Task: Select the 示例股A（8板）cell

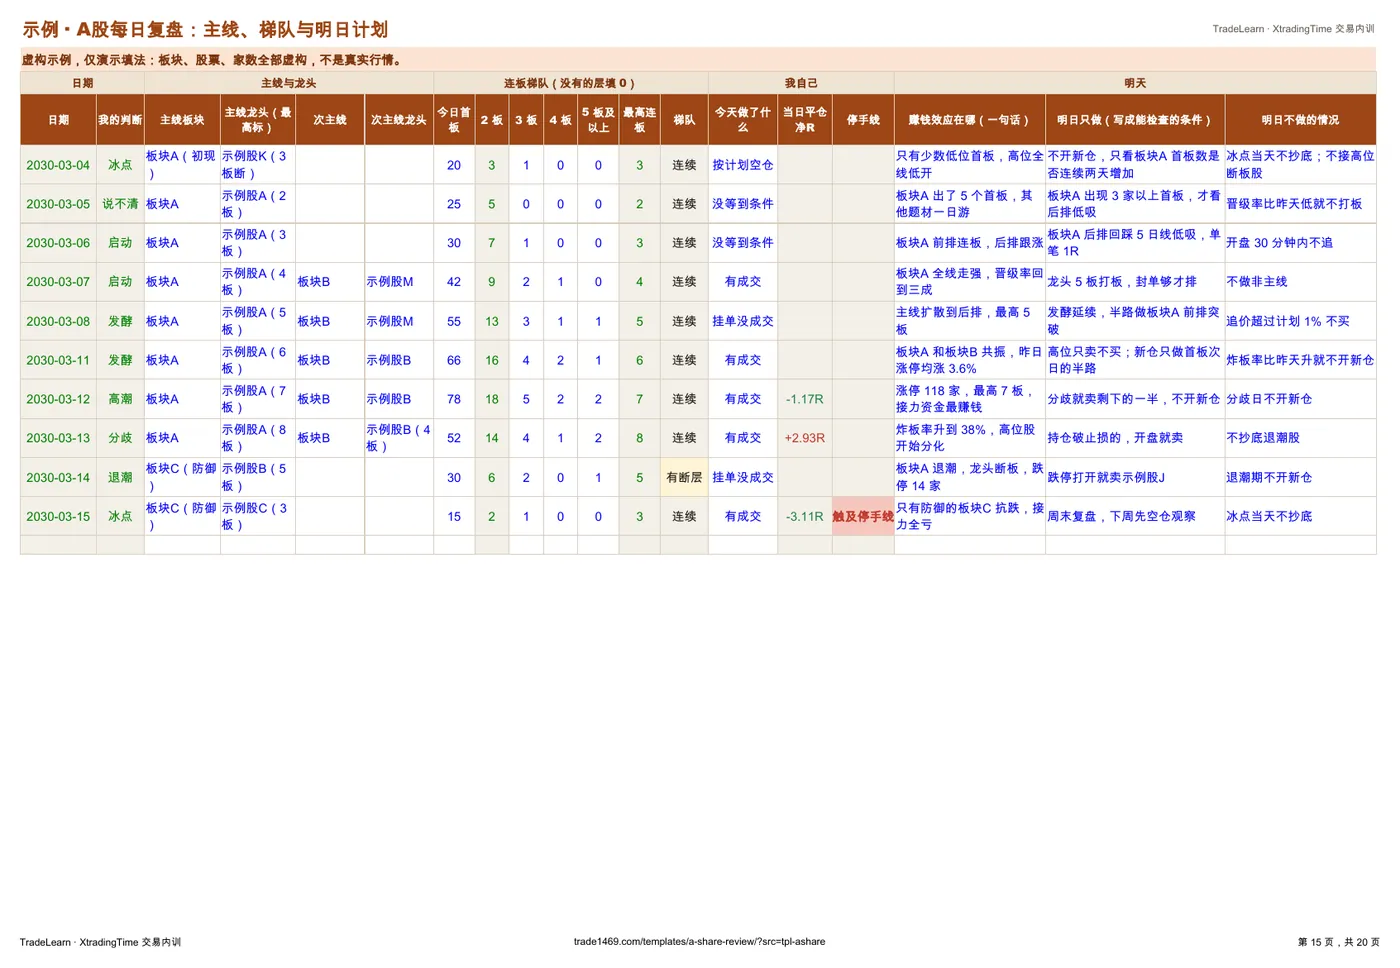Action: point(258,438)
